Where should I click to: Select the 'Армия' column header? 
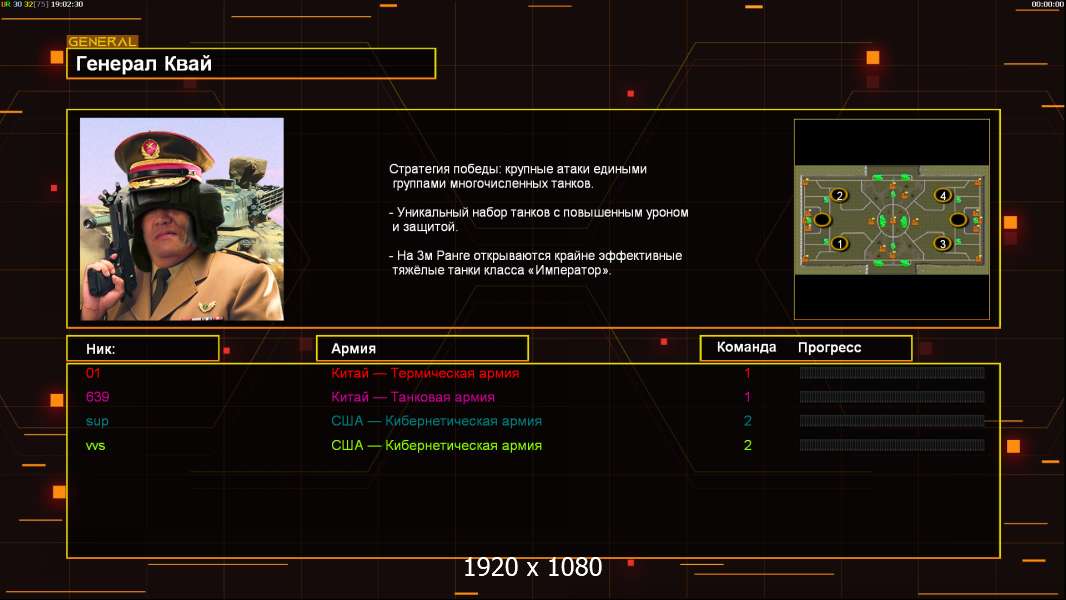click(422, 349)
